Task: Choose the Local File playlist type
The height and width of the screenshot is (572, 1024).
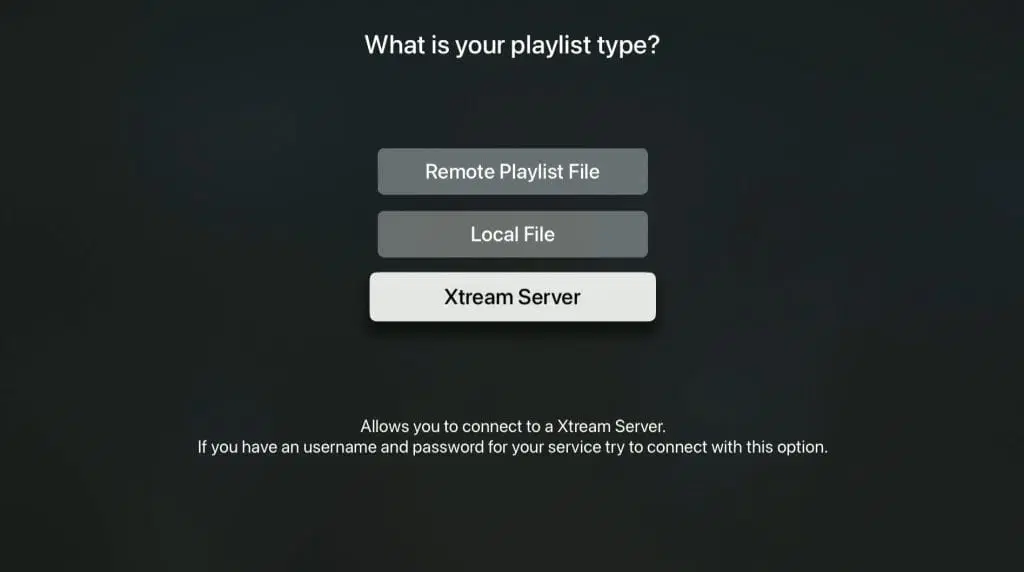Action: click(x=513, y=234)
